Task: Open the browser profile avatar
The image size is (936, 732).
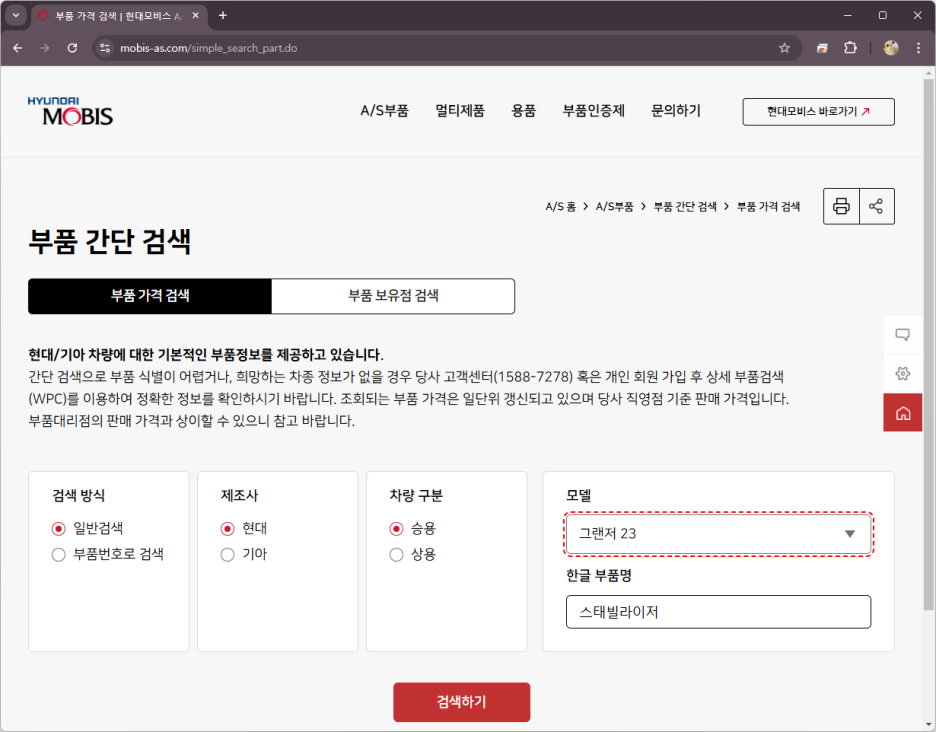Action: 891,48
